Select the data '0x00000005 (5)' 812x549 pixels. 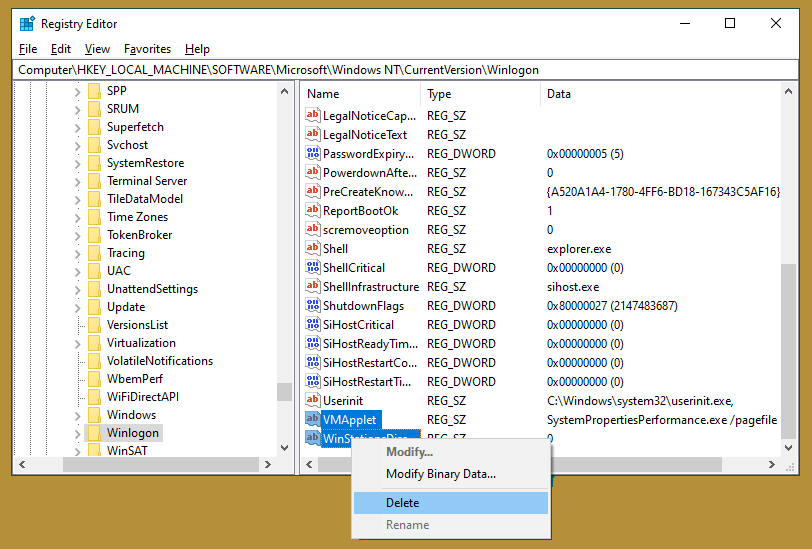pyautogui.click(x=585, y=154)
